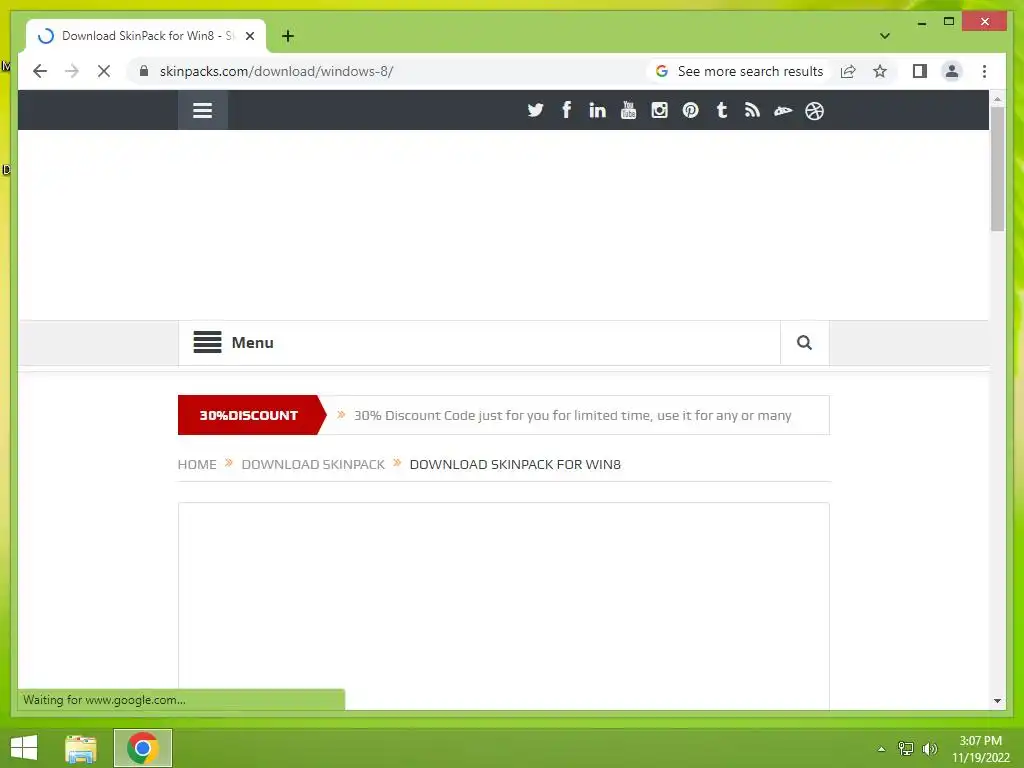Go to DOWNLOAD SKINPACK breadcrumb link
This screenshot has height=768, width=1024.
313,464
